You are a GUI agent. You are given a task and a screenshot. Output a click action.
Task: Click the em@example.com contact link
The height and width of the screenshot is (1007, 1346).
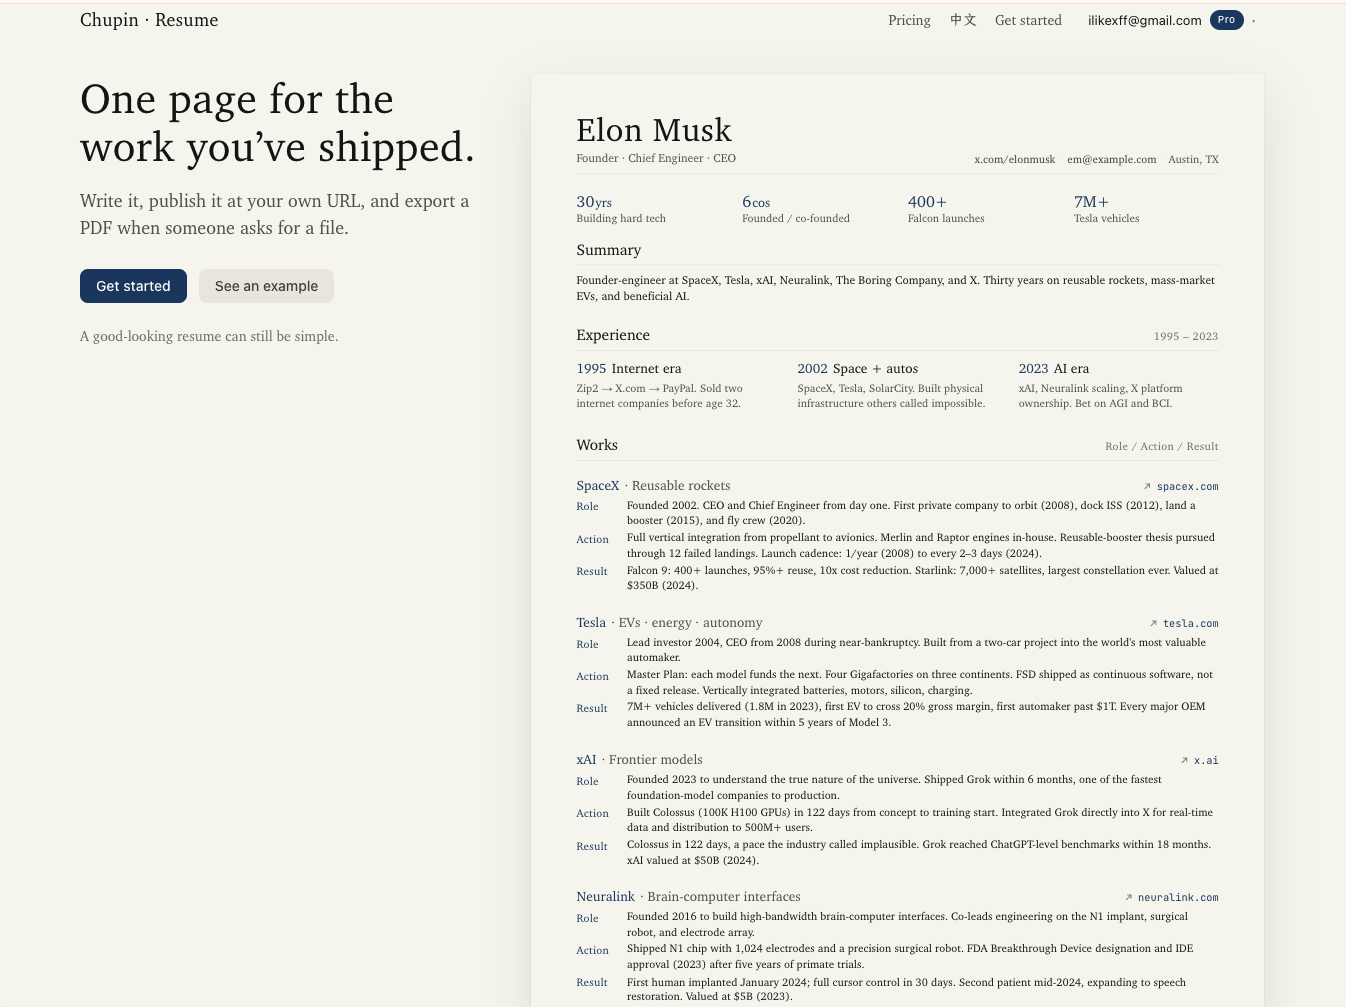[x=1111, y=159]
